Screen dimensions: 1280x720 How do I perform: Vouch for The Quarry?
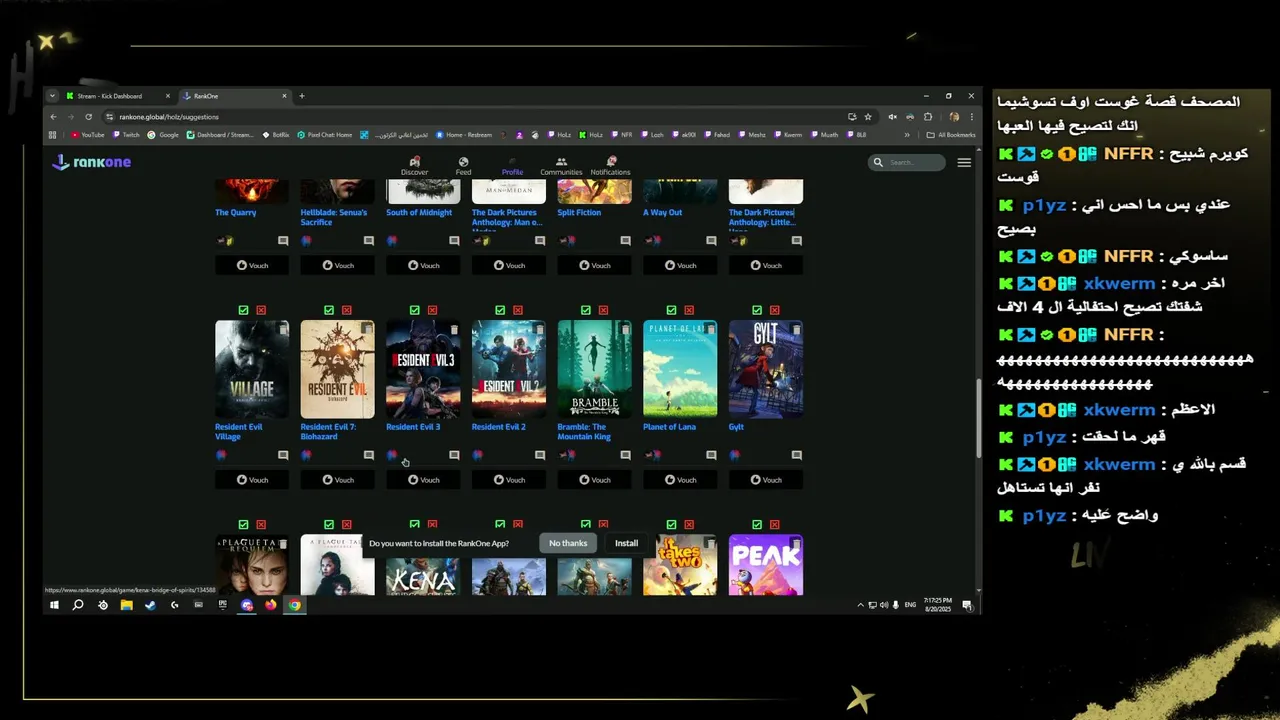click(x=252, y=265)
